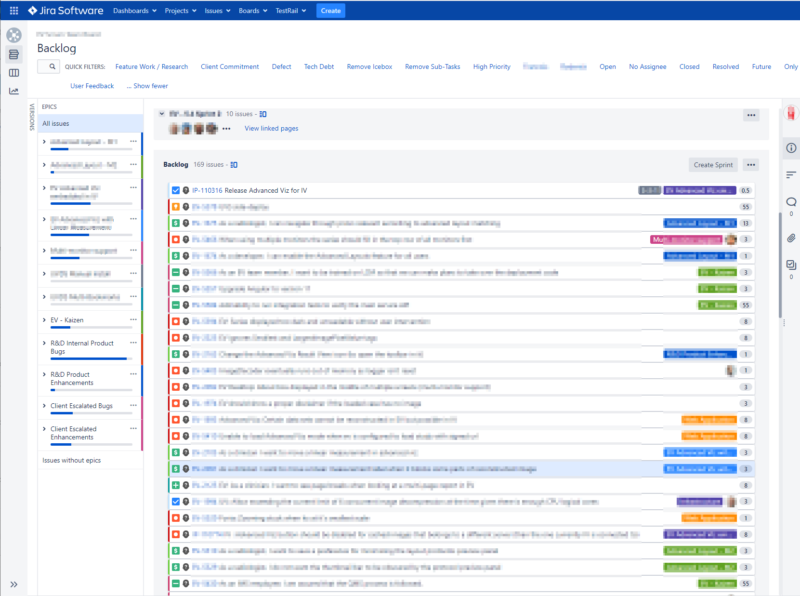Viewport: 800px width, 596px height.
Task: Click the red avatar icon in right panel
Action: tap(791, 113)
